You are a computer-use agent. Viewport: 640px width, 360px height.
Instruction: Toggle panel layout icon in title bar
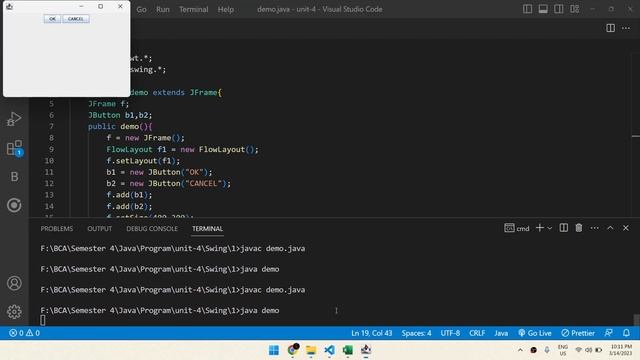[x=543, y=9]
